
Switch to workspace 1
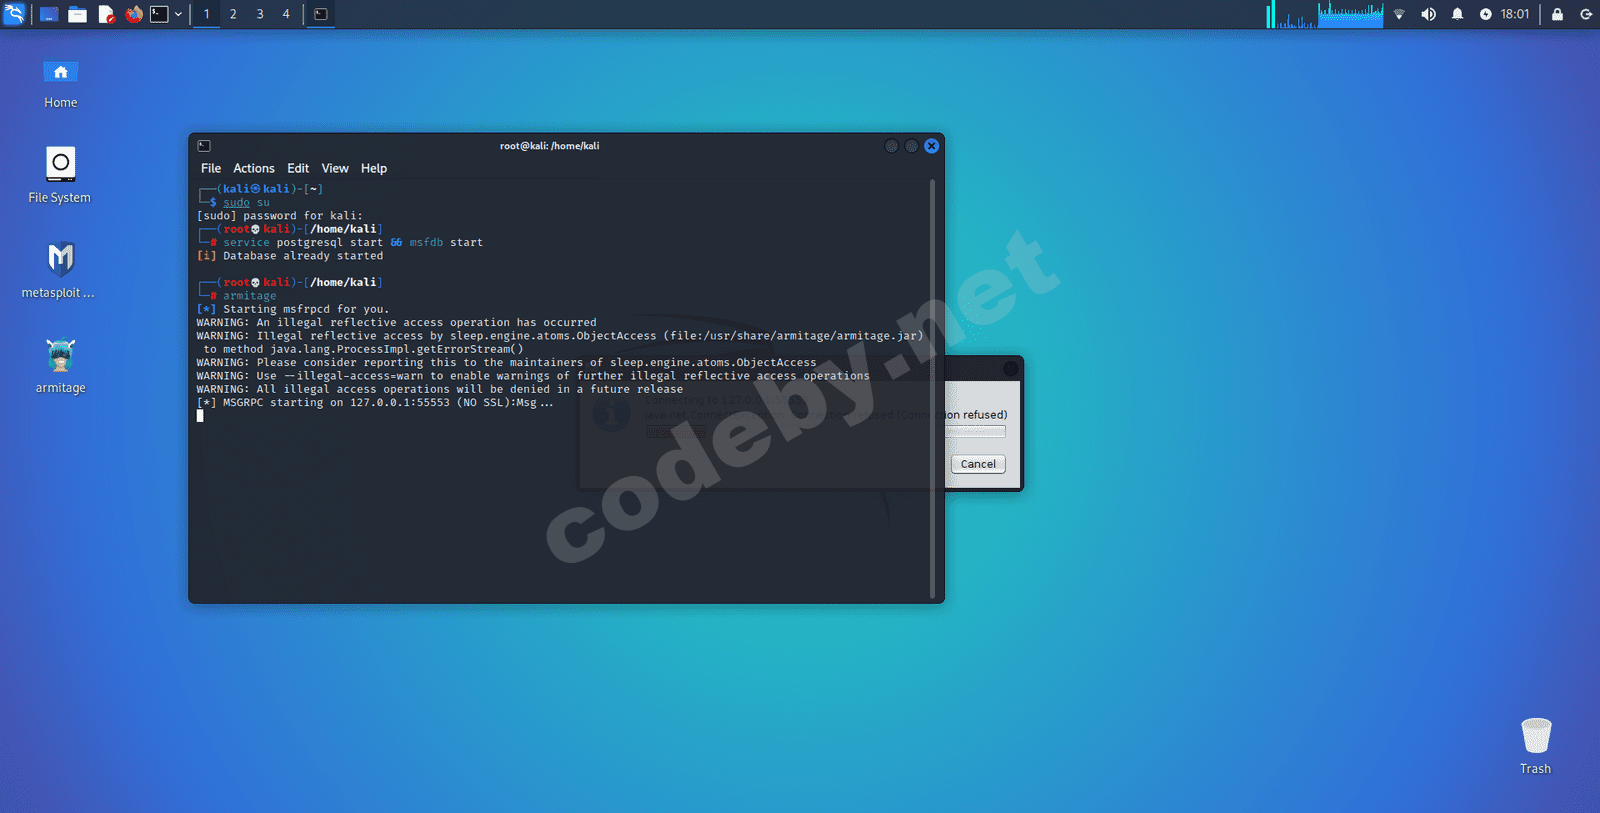(207, 14)
